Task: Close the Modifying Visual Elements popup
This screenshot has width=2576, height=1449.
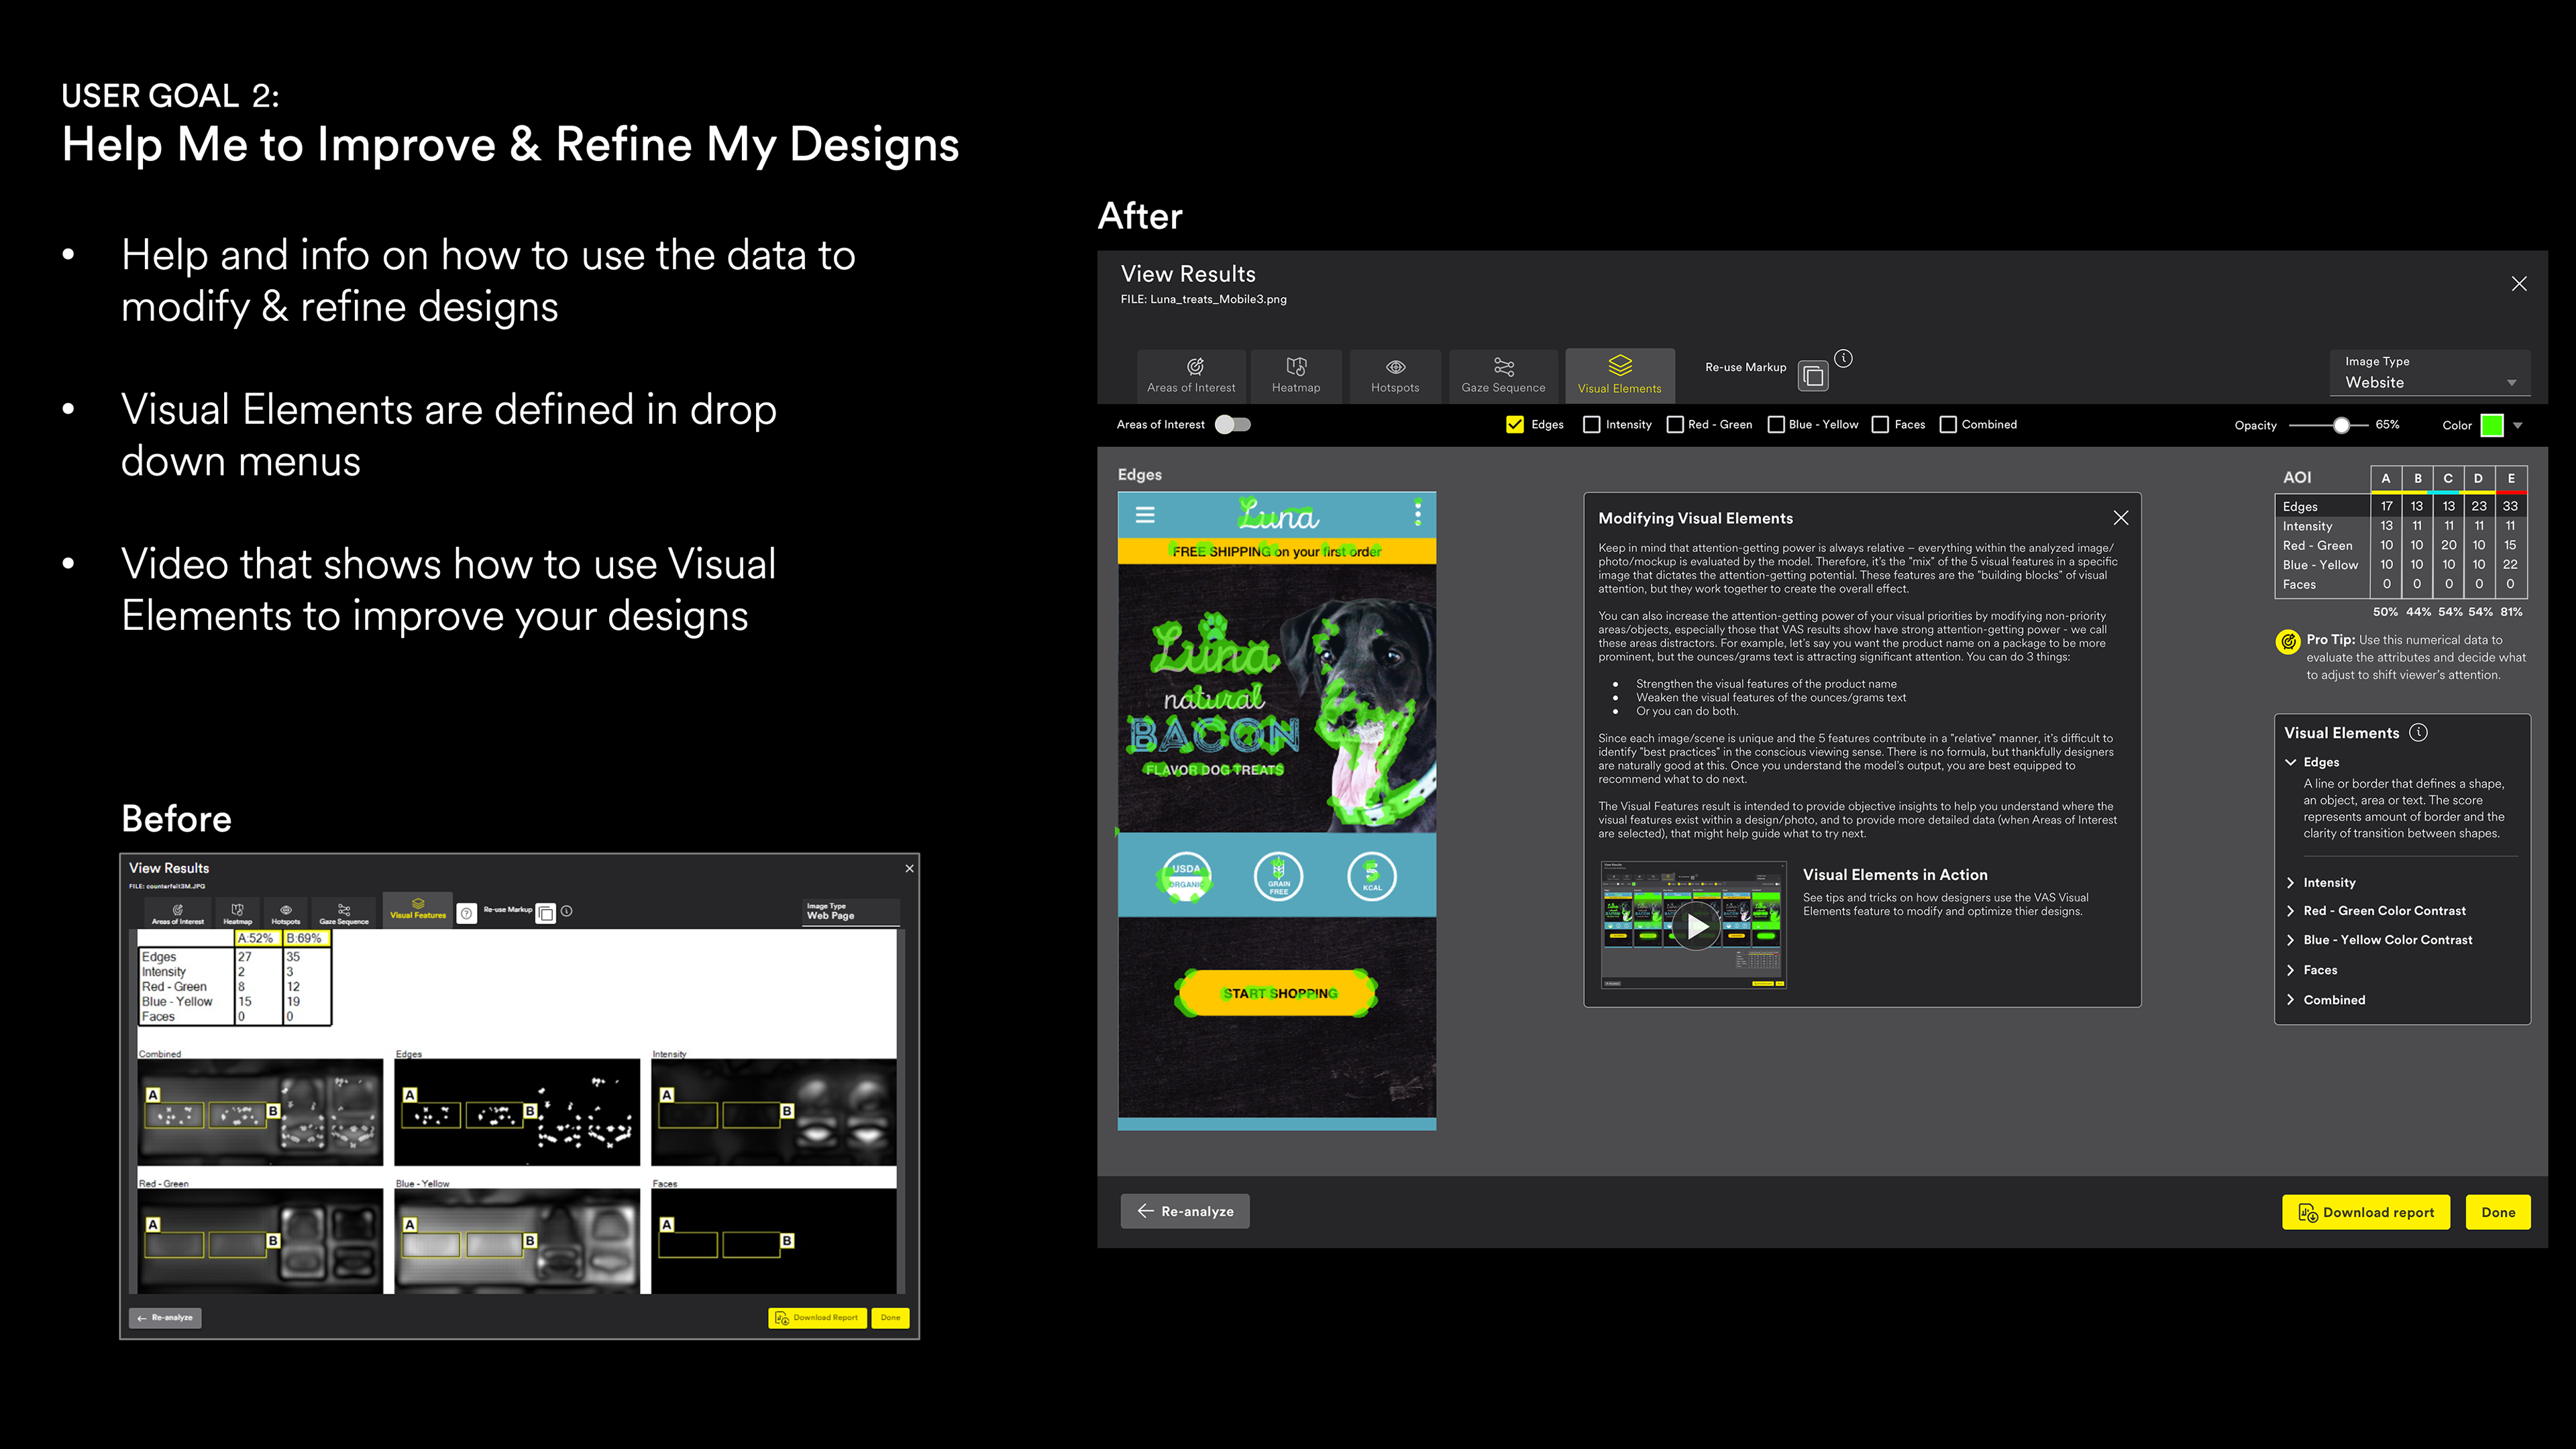Action: pyautogui.click(x=2120, y=518)
